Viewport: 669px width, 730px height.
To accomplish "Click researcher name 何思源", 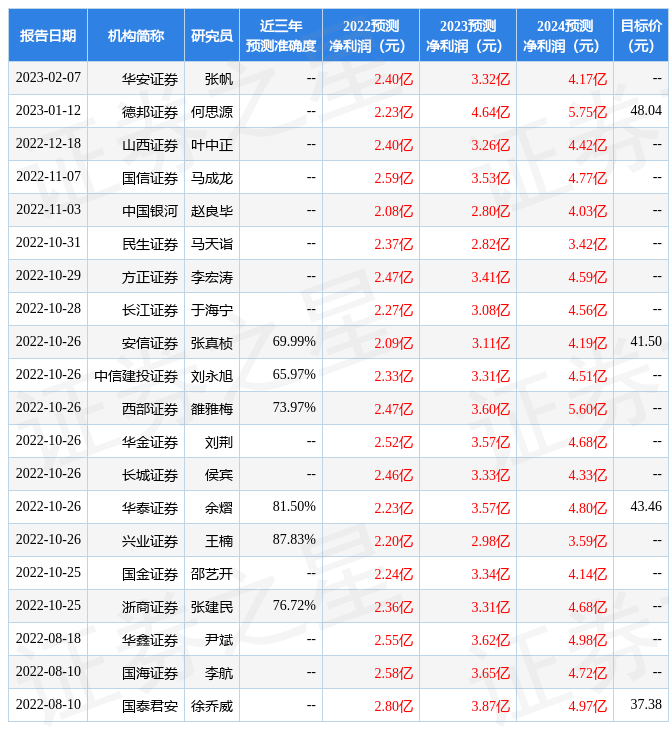I will pos(212,112).
